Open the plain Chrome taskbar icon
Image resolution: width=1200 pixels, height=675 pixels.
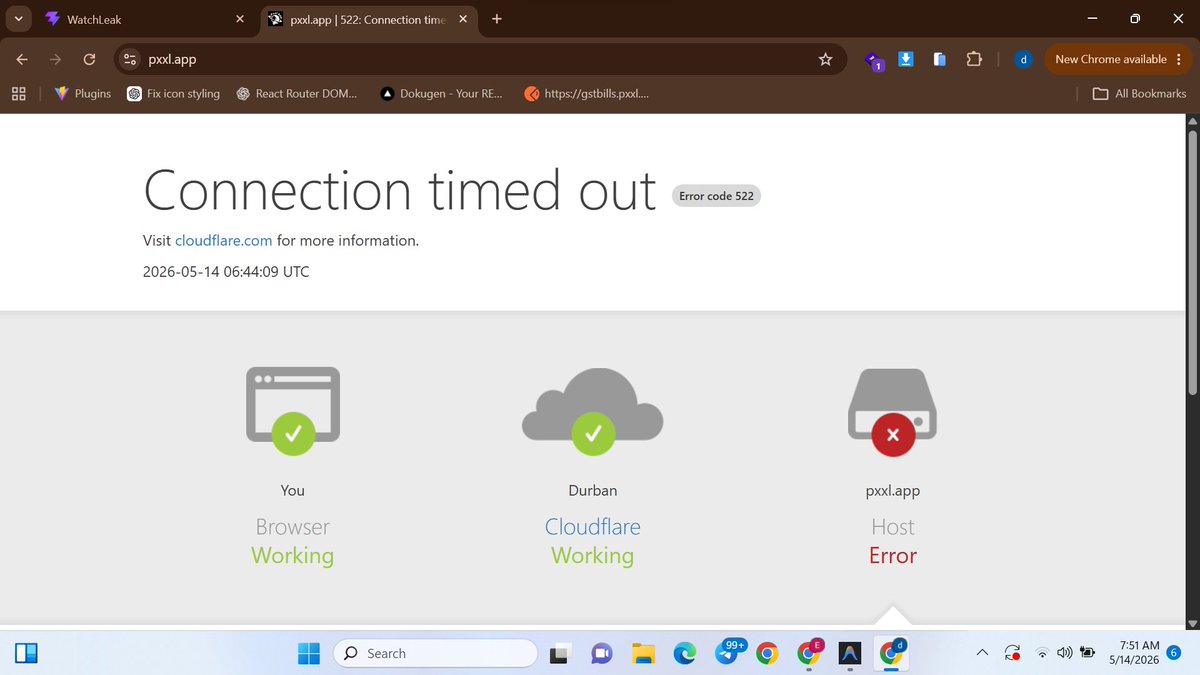(767, 653)
